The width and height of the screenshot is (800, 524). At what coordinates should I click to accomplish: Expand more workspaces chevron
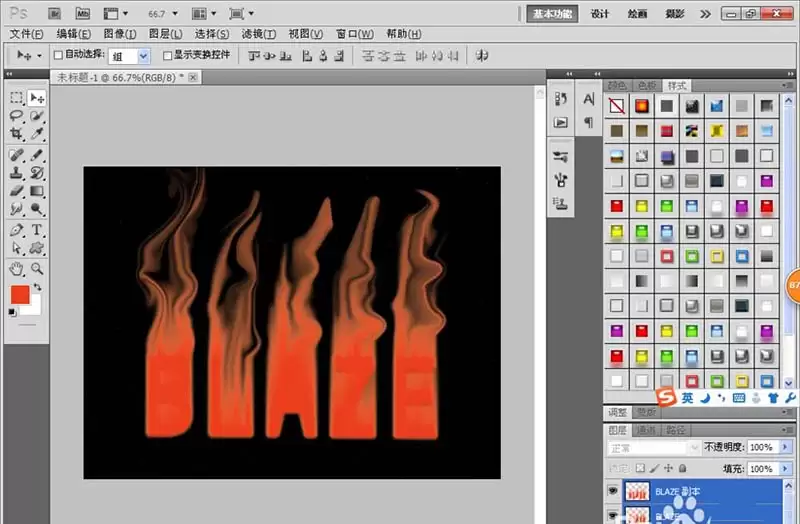(x=705, y=14)
